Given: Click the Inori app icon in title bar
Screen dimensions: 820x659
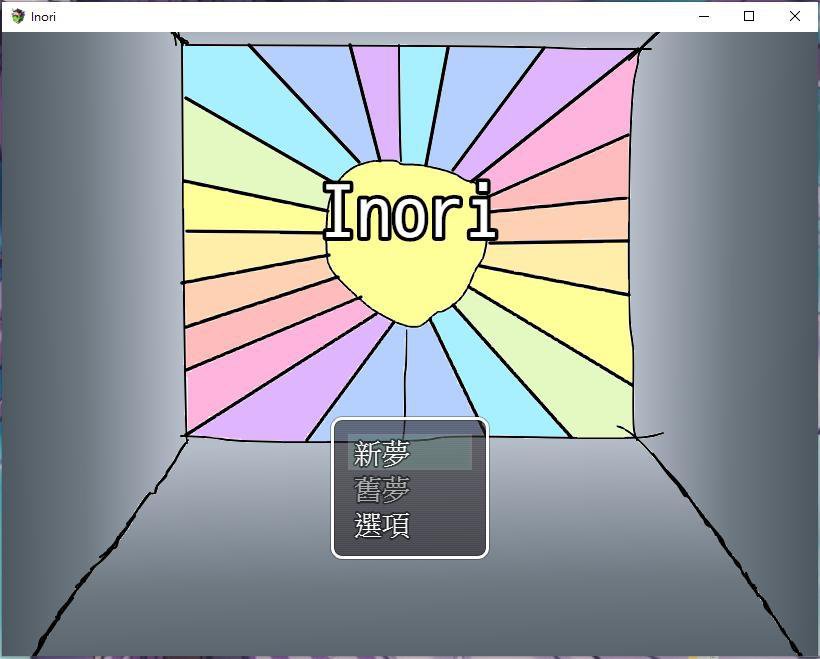Looking at the screenshot, I should (18, 16).
